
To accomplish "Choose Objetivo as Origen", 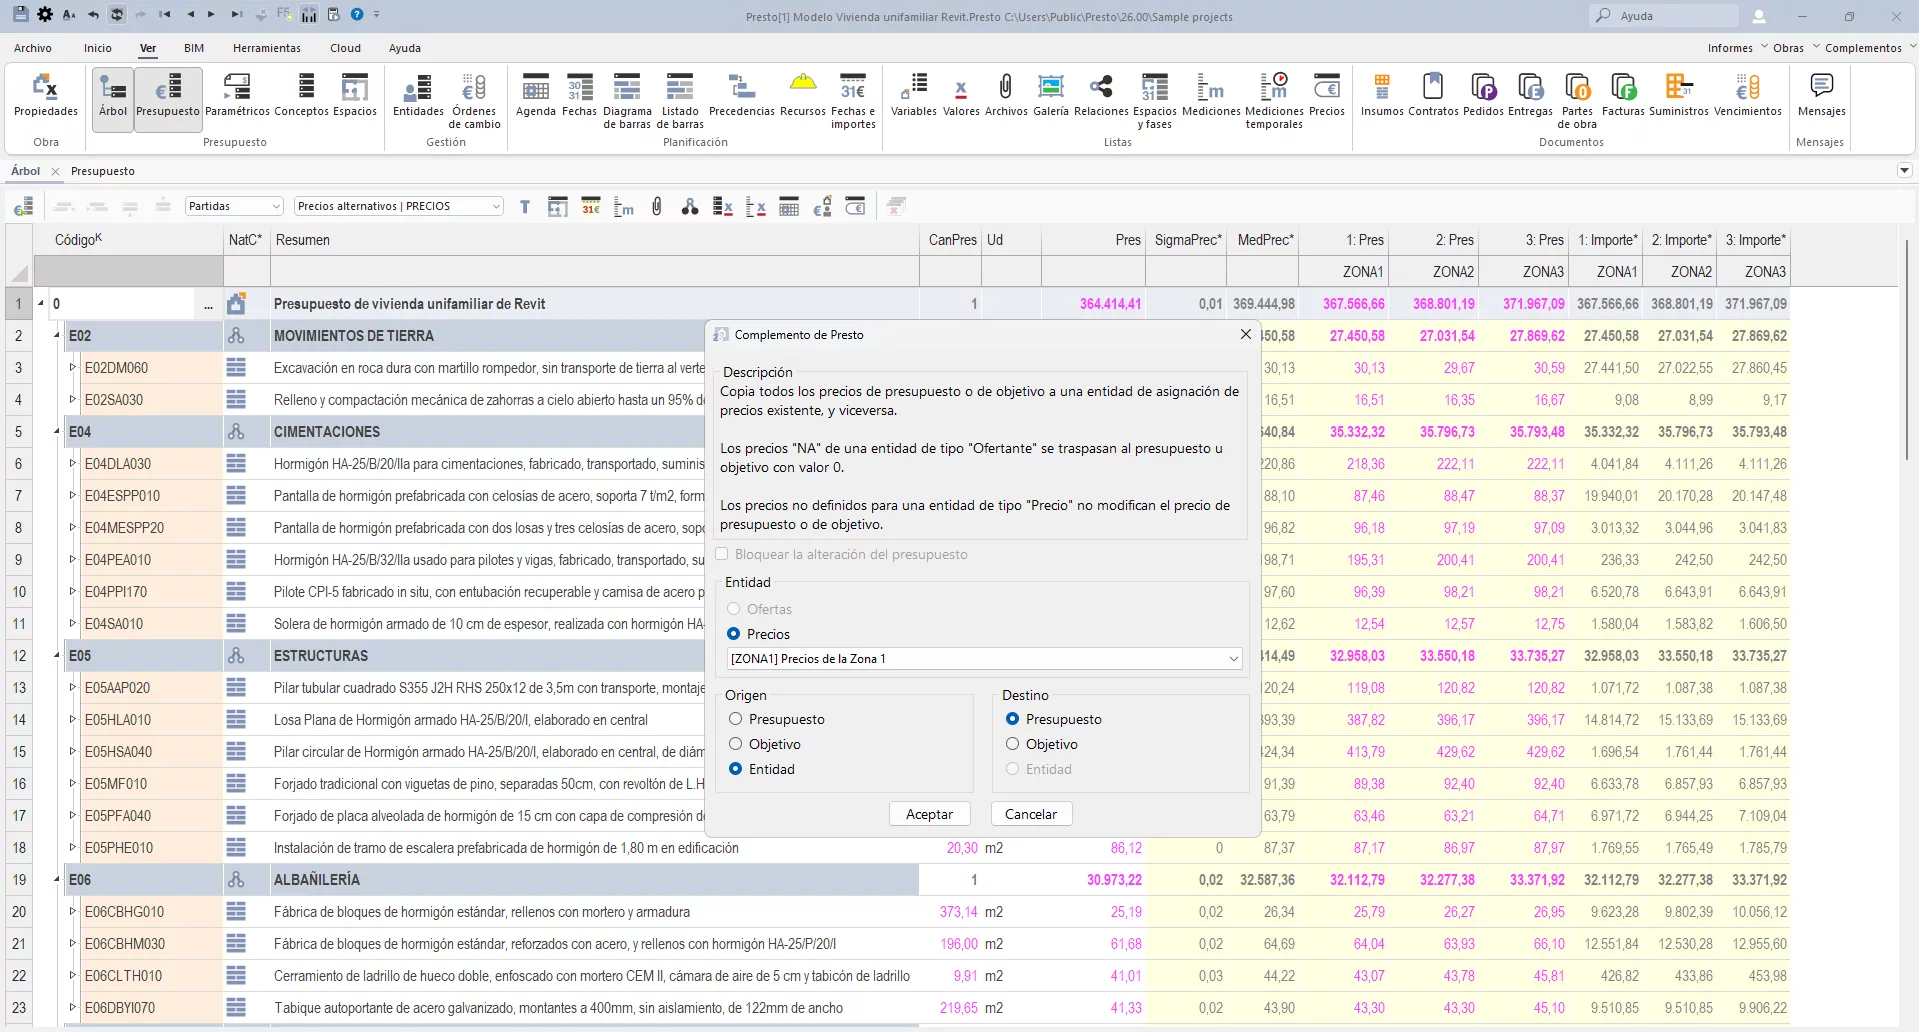I will click(736, 744).
